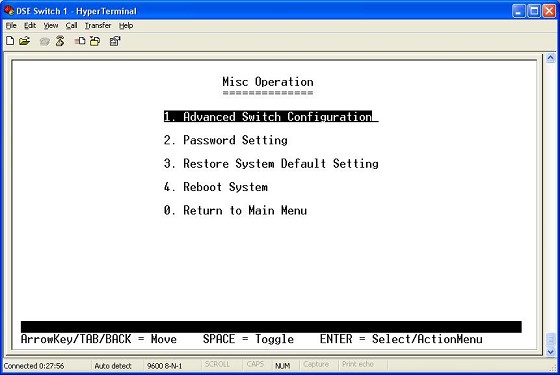Viewport: 560px width, 375px height.
Task: Click the Properties toolbar icon
Action: (x=115, y=41)
